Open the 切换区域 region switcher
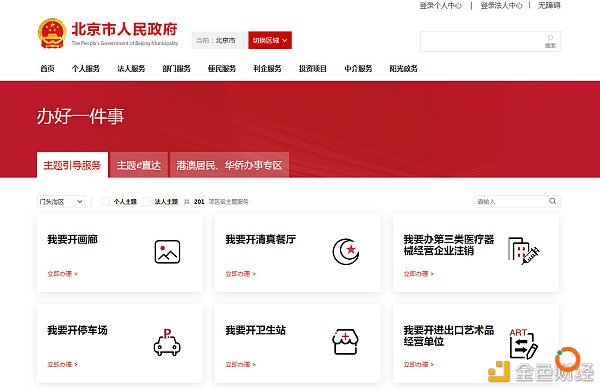The width and height of the screenshot is (600, 388). click(270, 40)
